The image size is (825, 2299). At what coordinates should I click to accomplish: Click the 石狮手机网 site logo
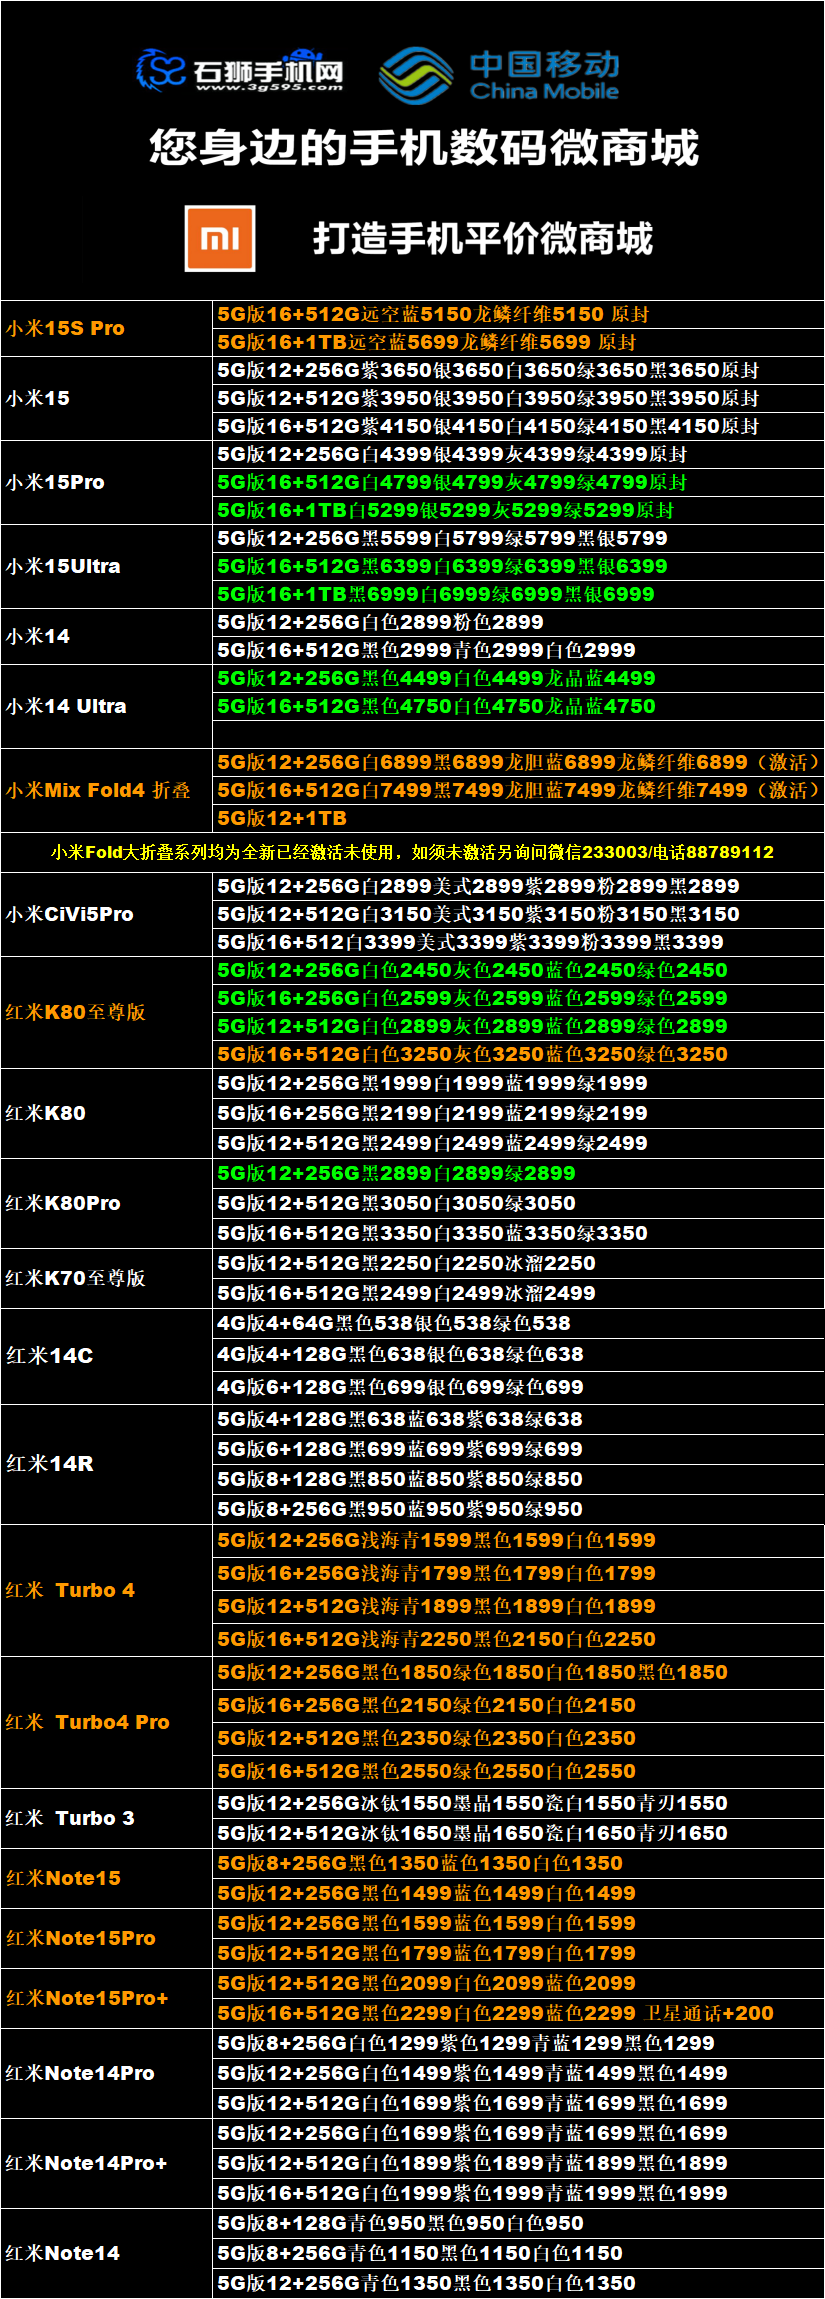[240, 69]
